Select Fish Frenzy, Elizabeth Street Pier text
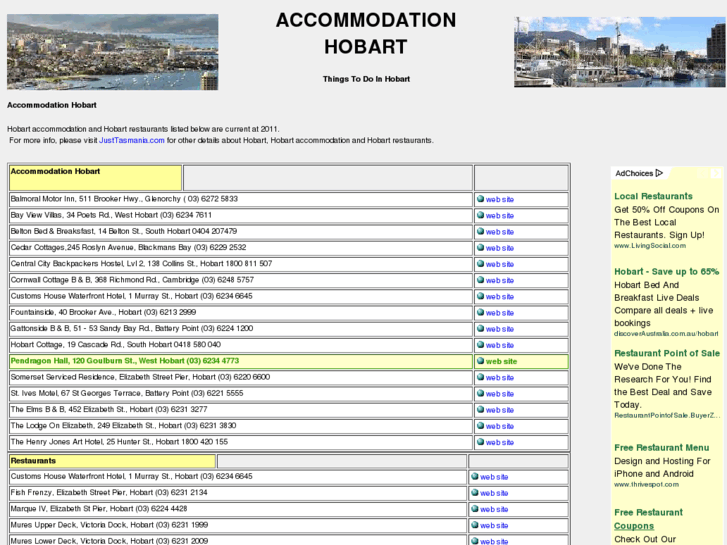This screenshot has width=727, height=545. pyautogui.click(x=109, y=493)
